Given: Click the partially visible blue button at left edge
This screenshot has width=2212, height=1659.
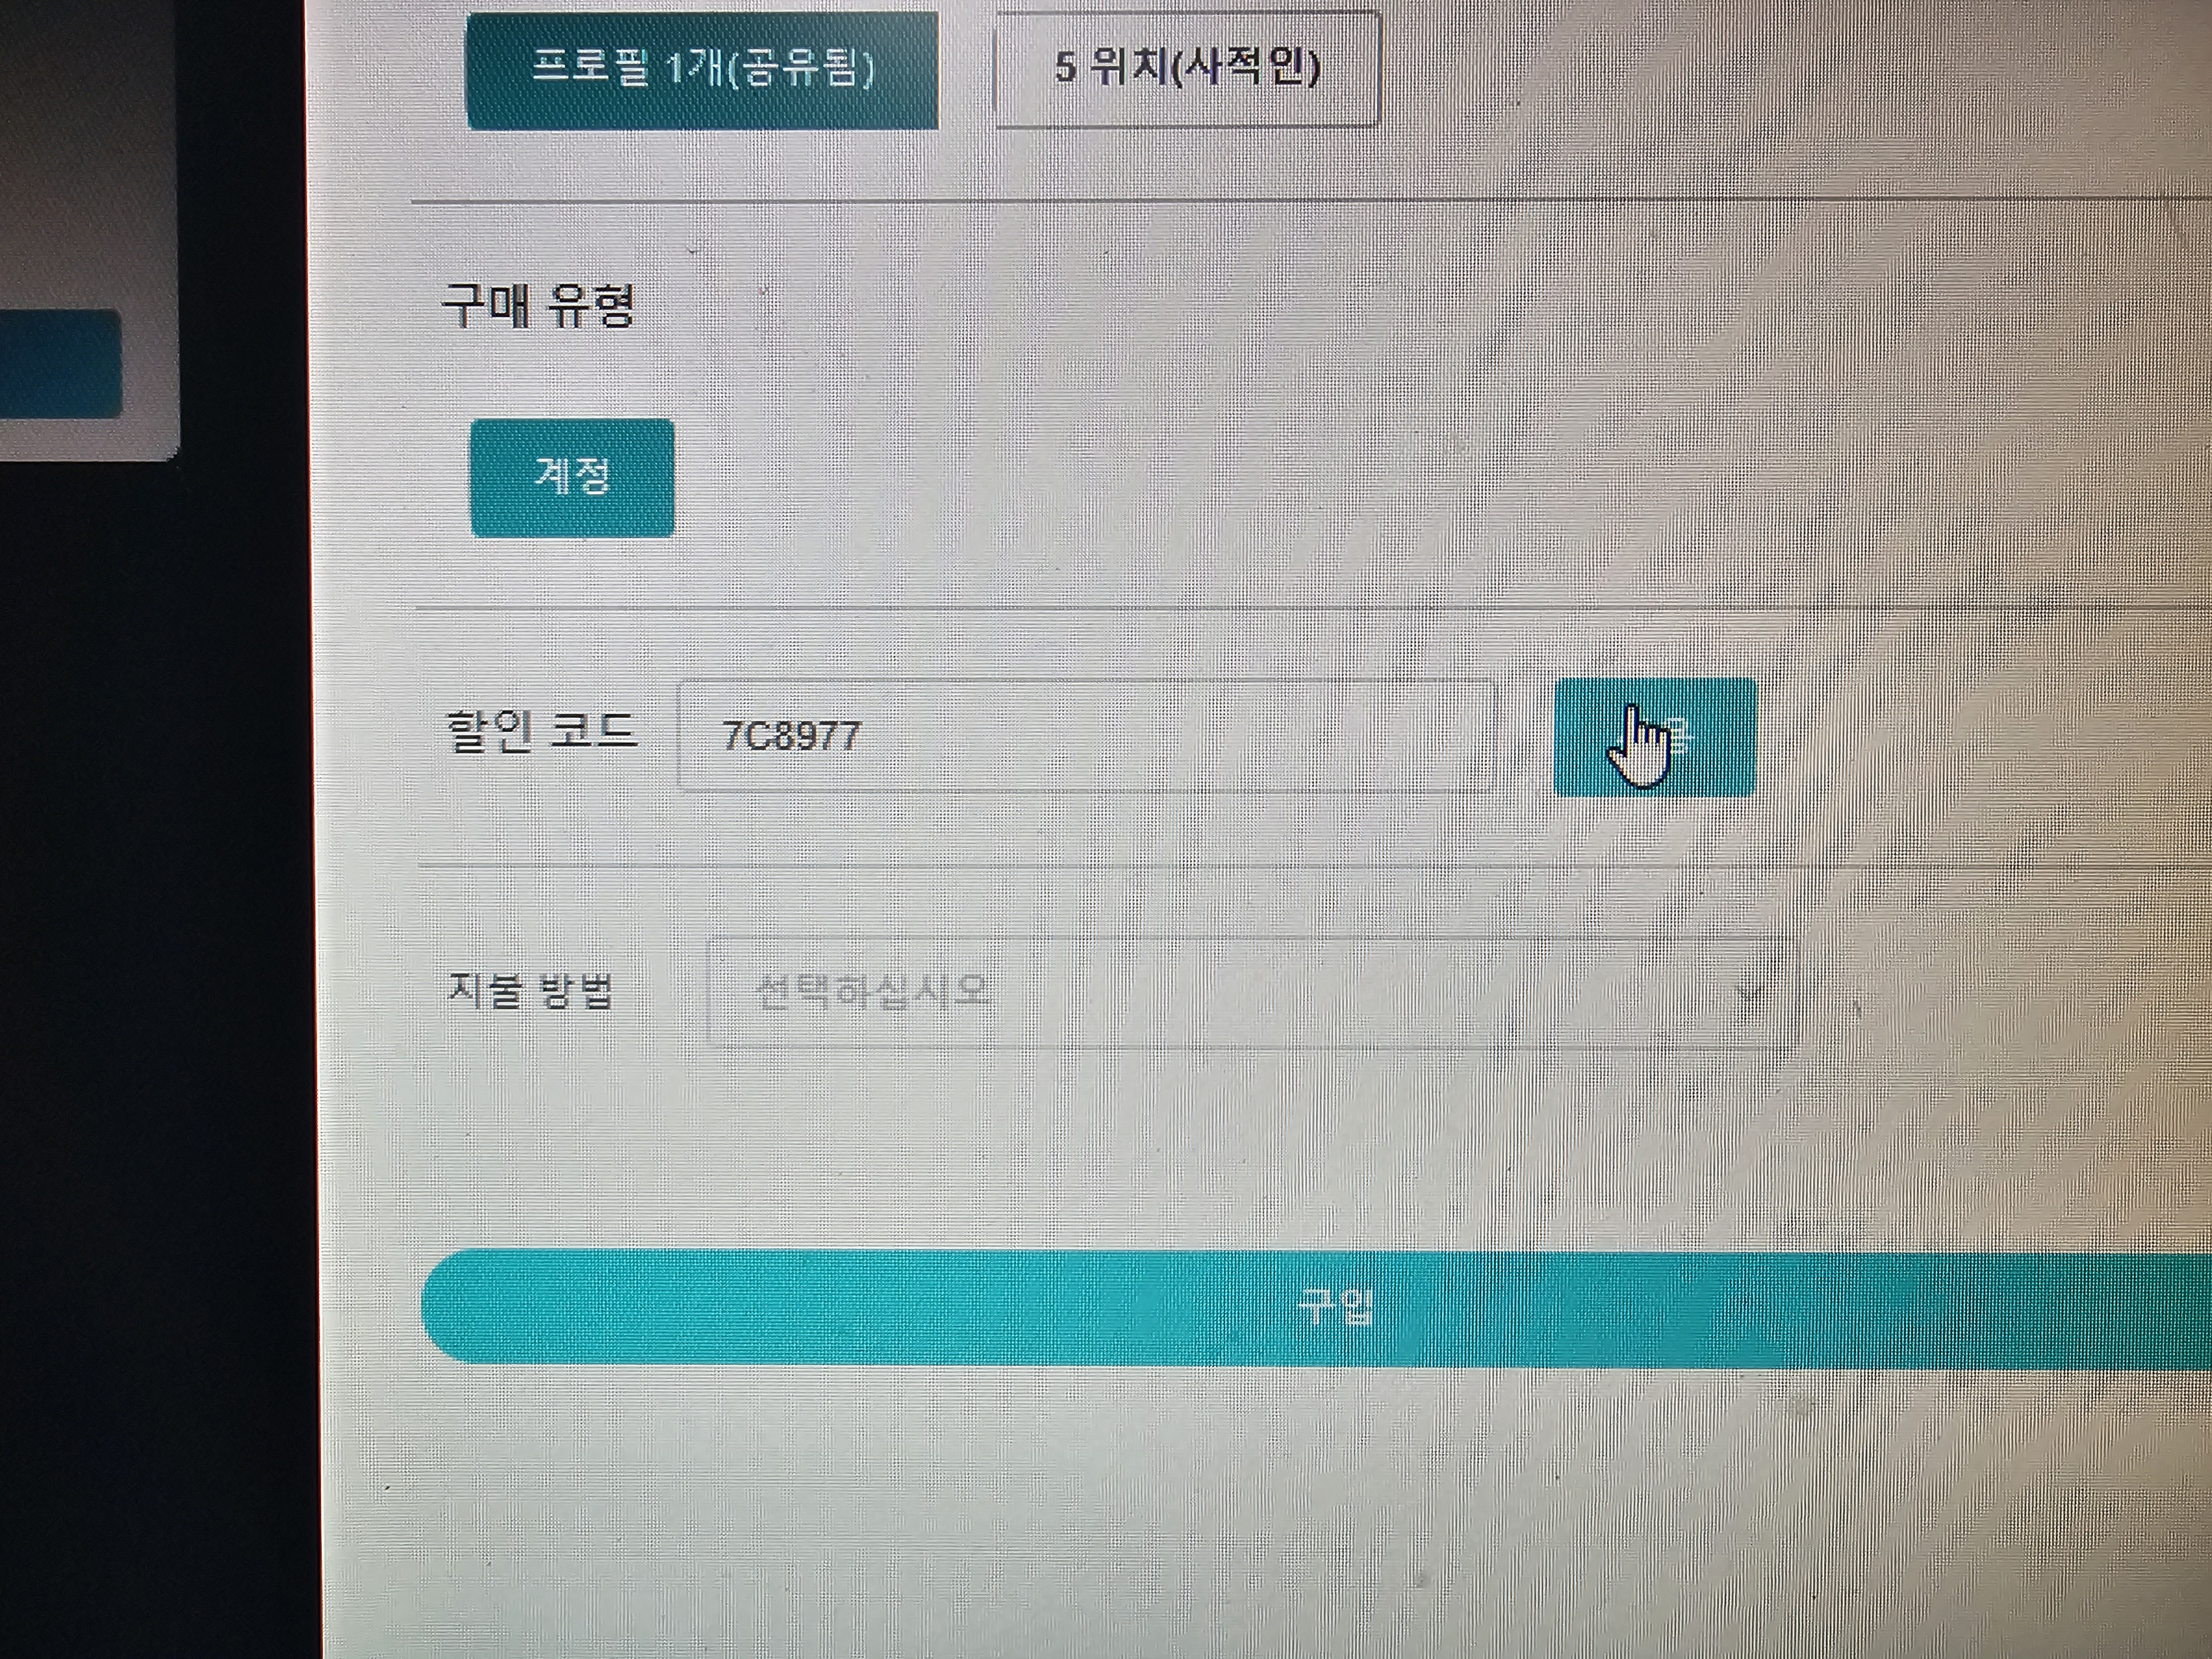Looking at the screenshot, I should click(x=60, y=364).
